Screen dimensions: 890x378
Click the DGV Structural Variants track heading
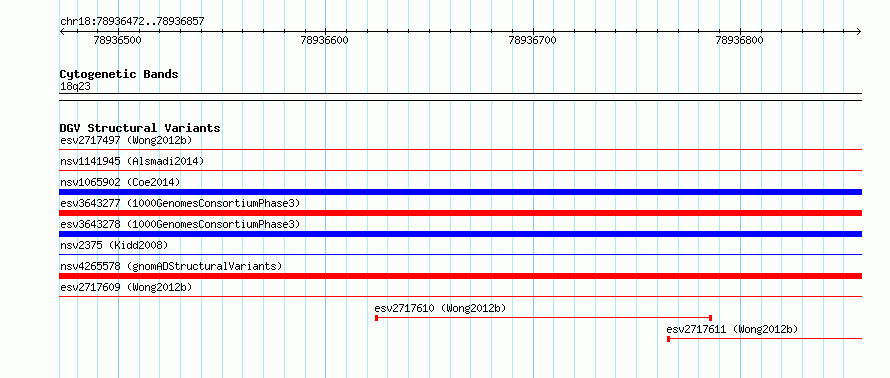[x=140, y=128]
